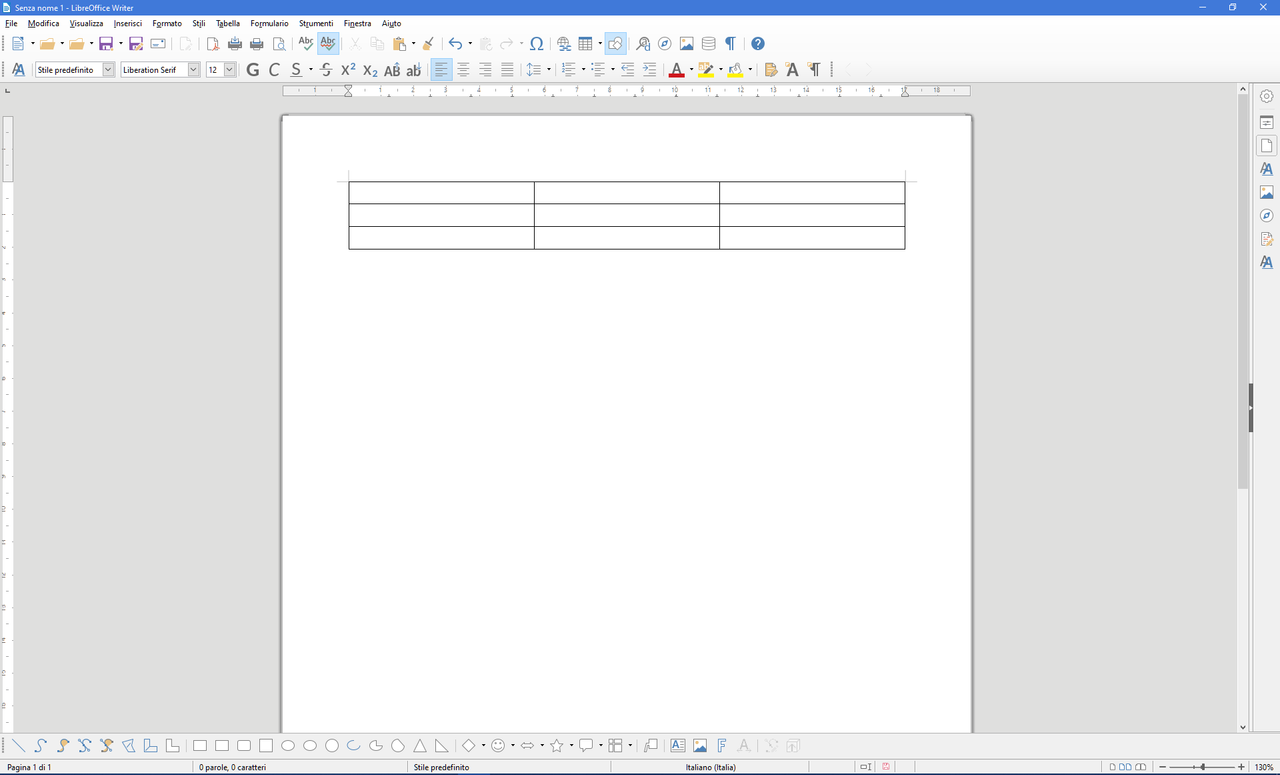The image size is (1280, 775).
Task: Expand Stars and Banners dropdown arrow
Action: click(x=571, y=745)
